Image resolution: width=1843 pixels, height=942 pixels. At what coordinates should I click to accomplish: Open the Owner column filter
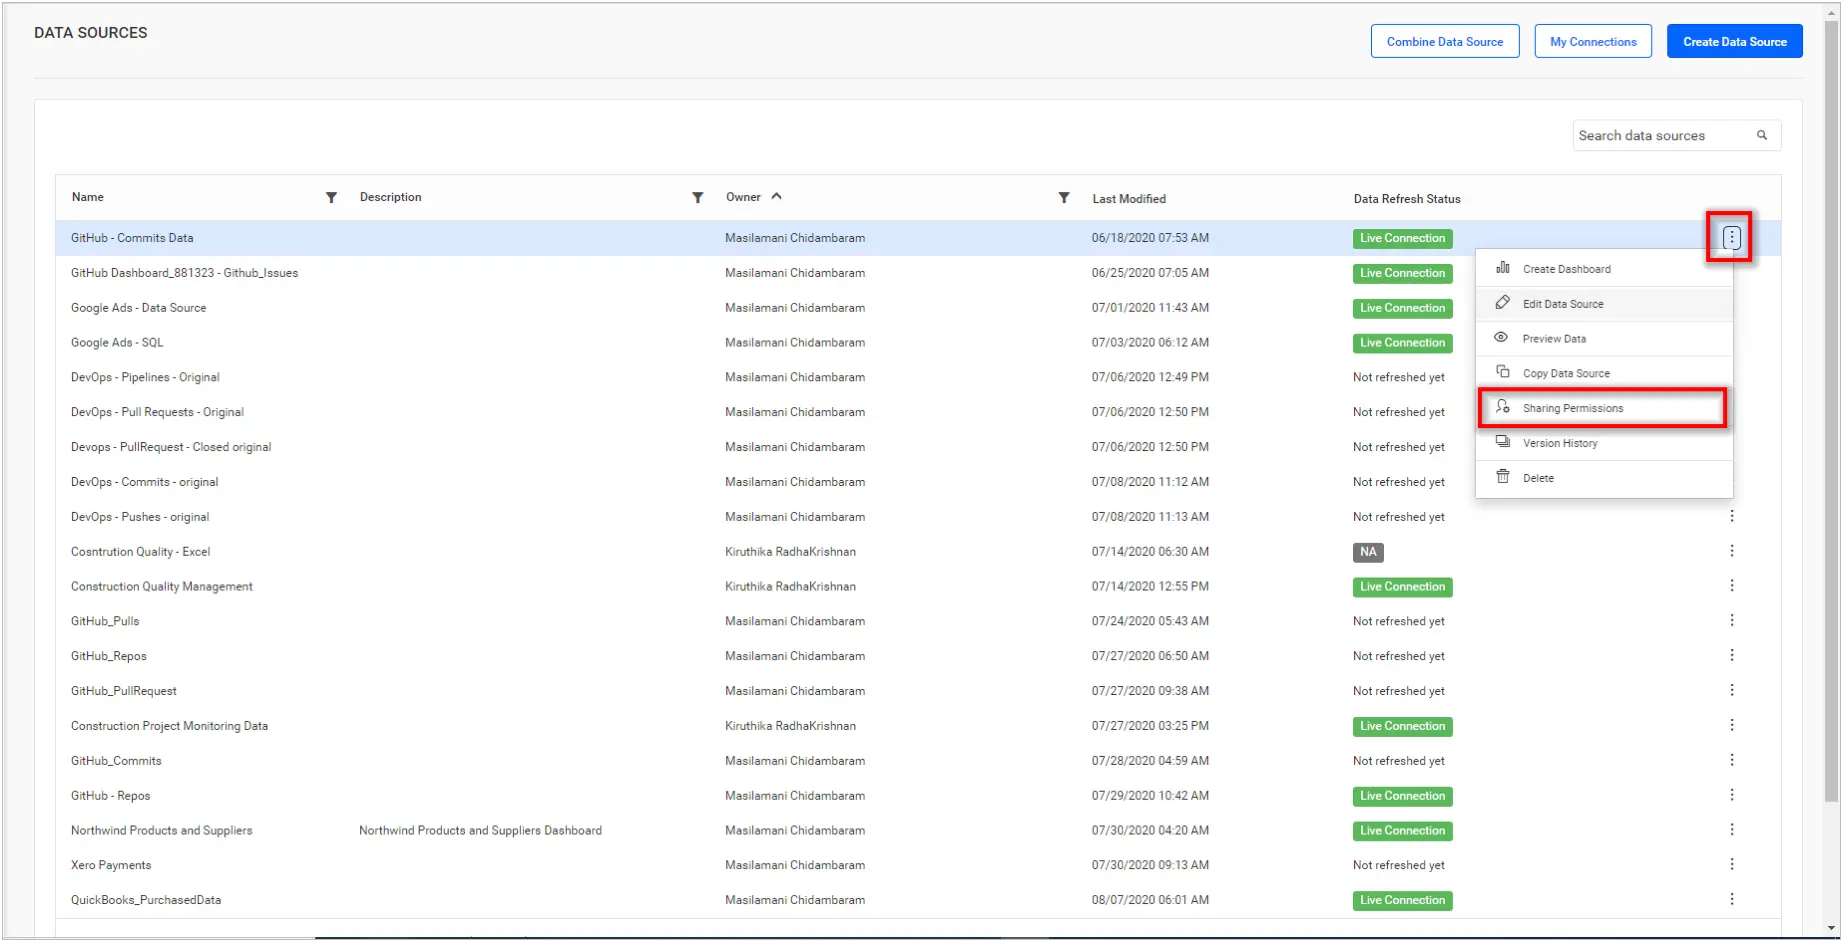(1064, 198)
